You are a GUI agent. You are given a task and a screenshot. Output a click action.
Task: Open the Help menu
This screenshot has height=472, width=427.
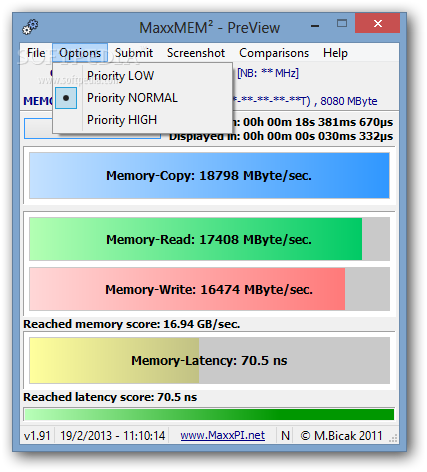pyautogui.click(x=335, y=53)
